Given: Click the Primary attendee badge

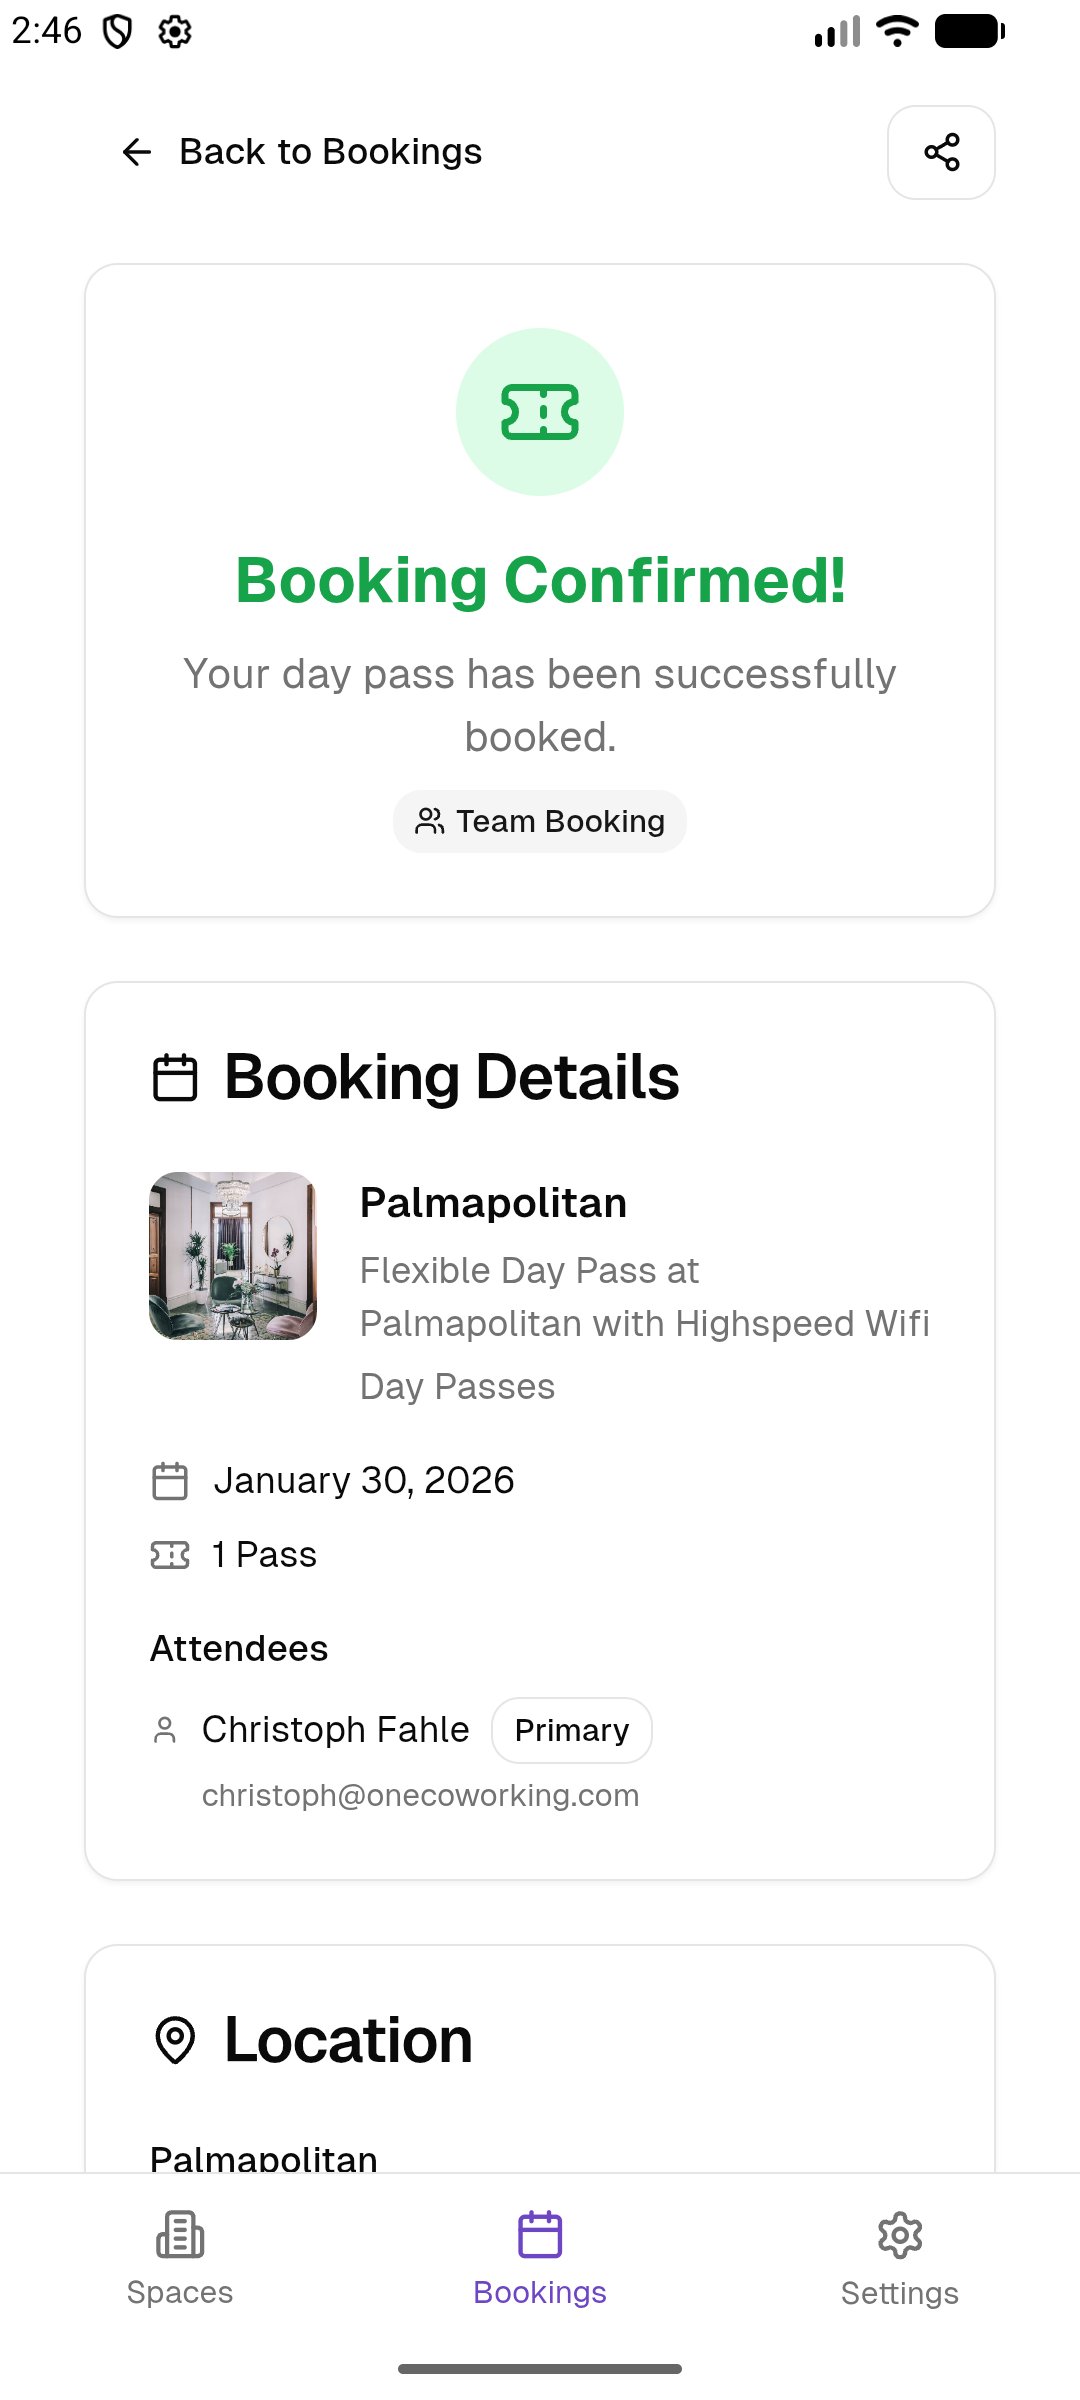Looking at the screenshot, I should point(572,1730).
